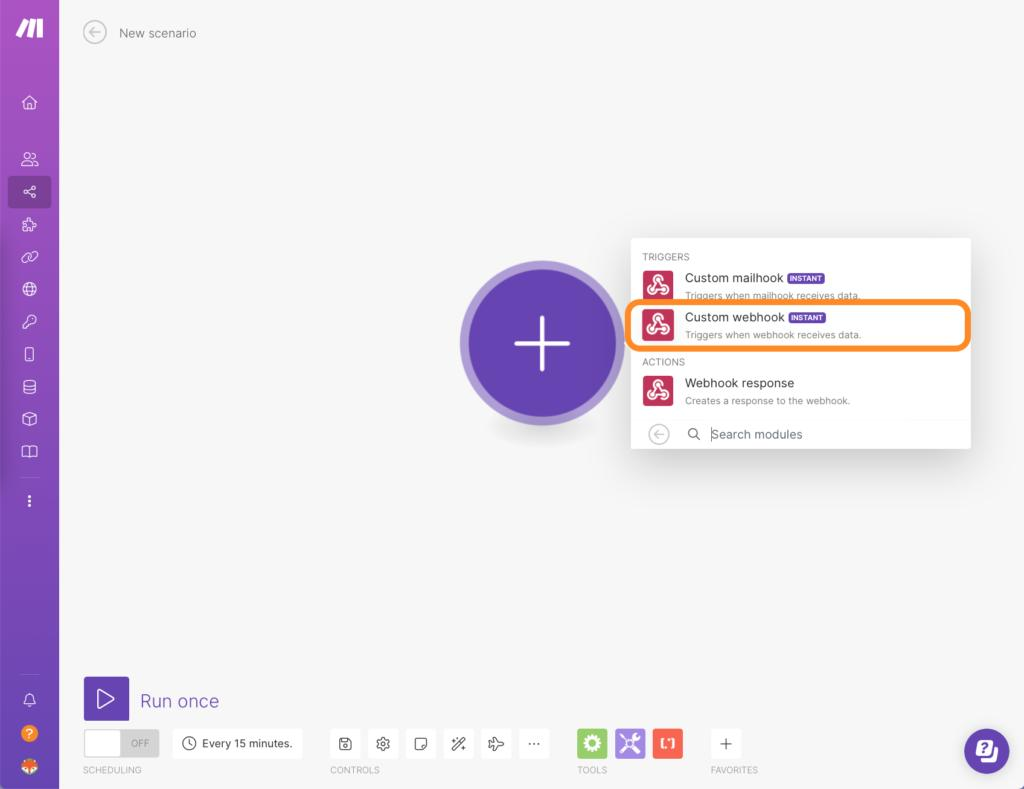Open Data structures cube icon

tap(29, 419)
